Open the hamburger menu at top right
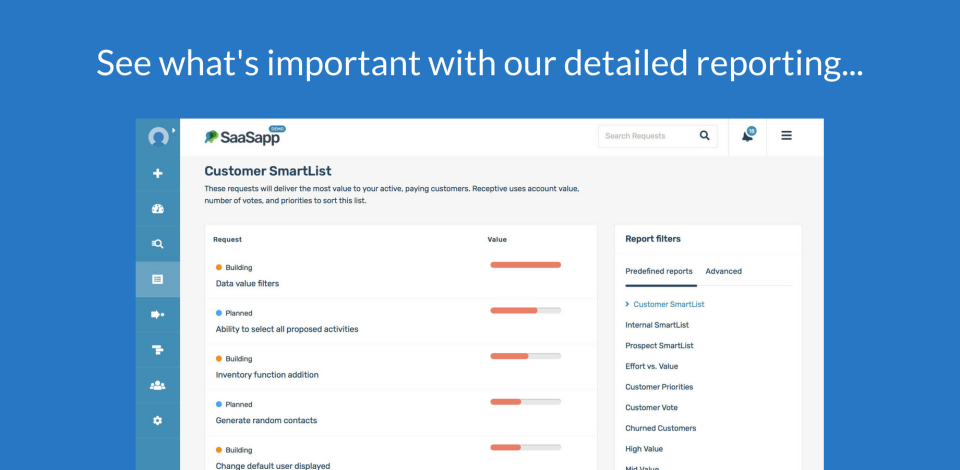 (x=786, y=136)
